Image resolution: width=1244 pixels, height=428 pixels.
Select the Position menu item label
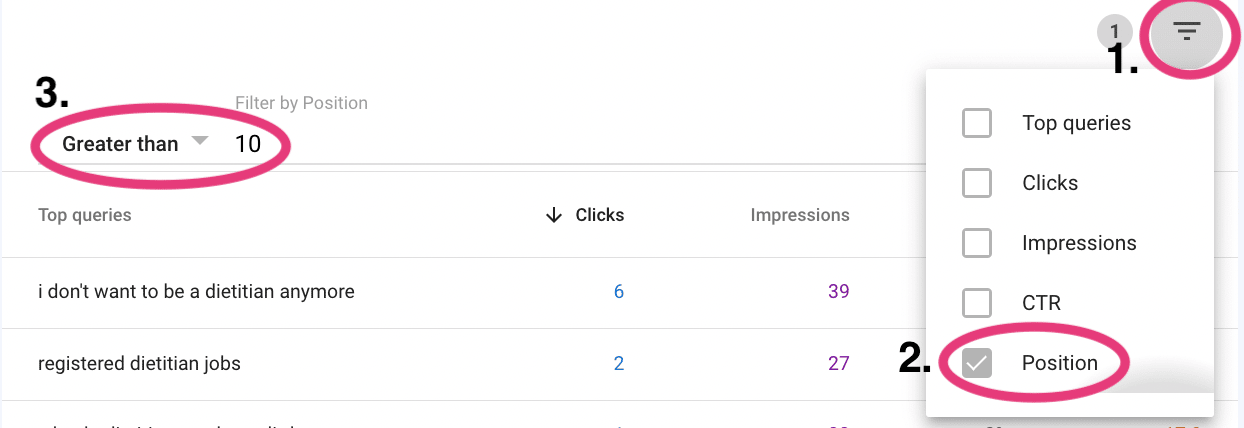(1060, 363)
